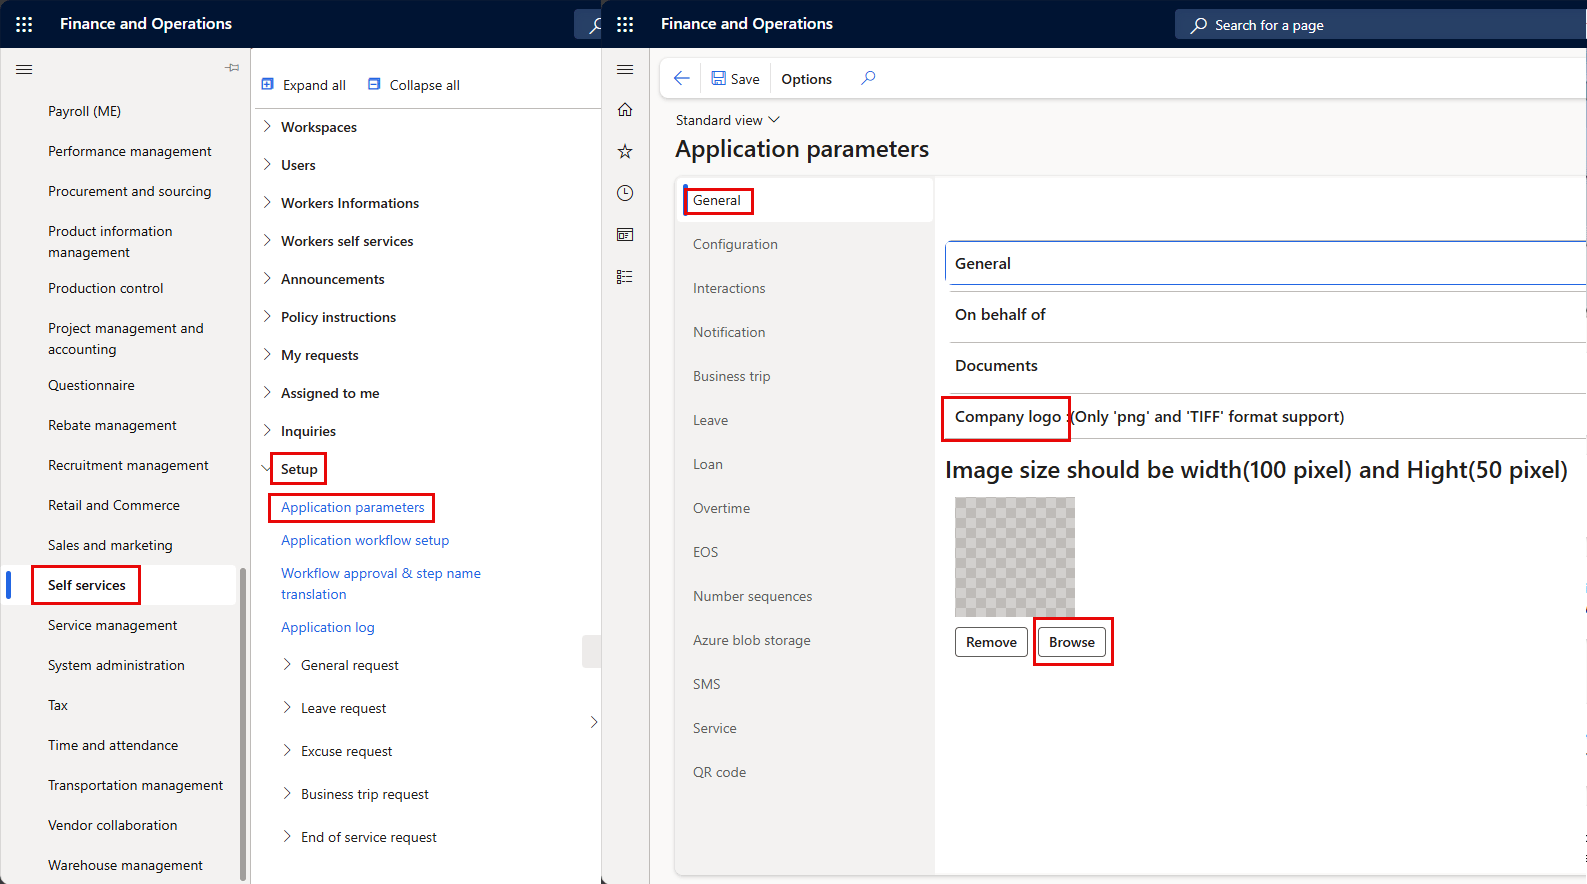Expand the Inquiries node

[x=267, y=430]
